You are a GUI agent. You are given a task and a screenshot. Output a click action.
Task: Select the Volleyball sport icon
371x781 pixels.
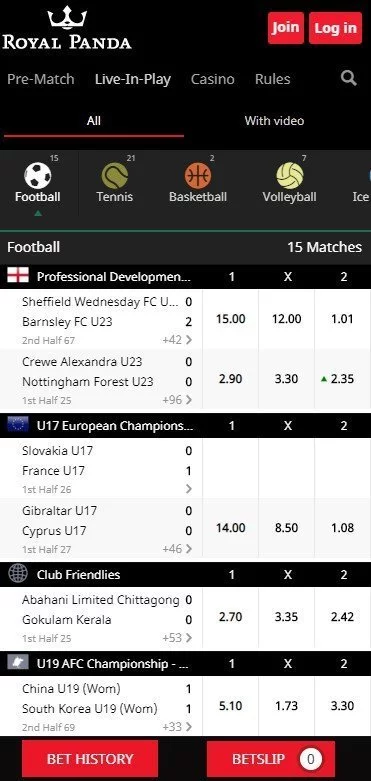click(289, 176)
